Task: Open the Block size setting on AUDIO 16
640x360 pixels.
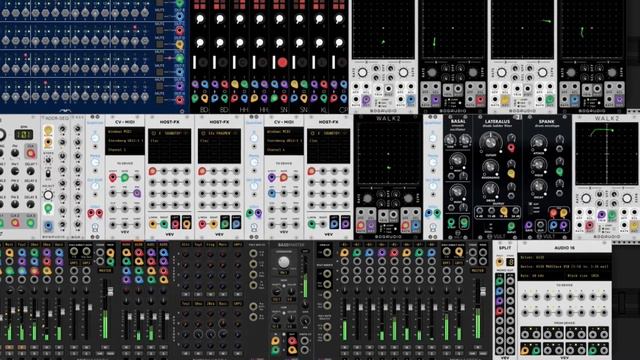Action: [x=588, y=276]
